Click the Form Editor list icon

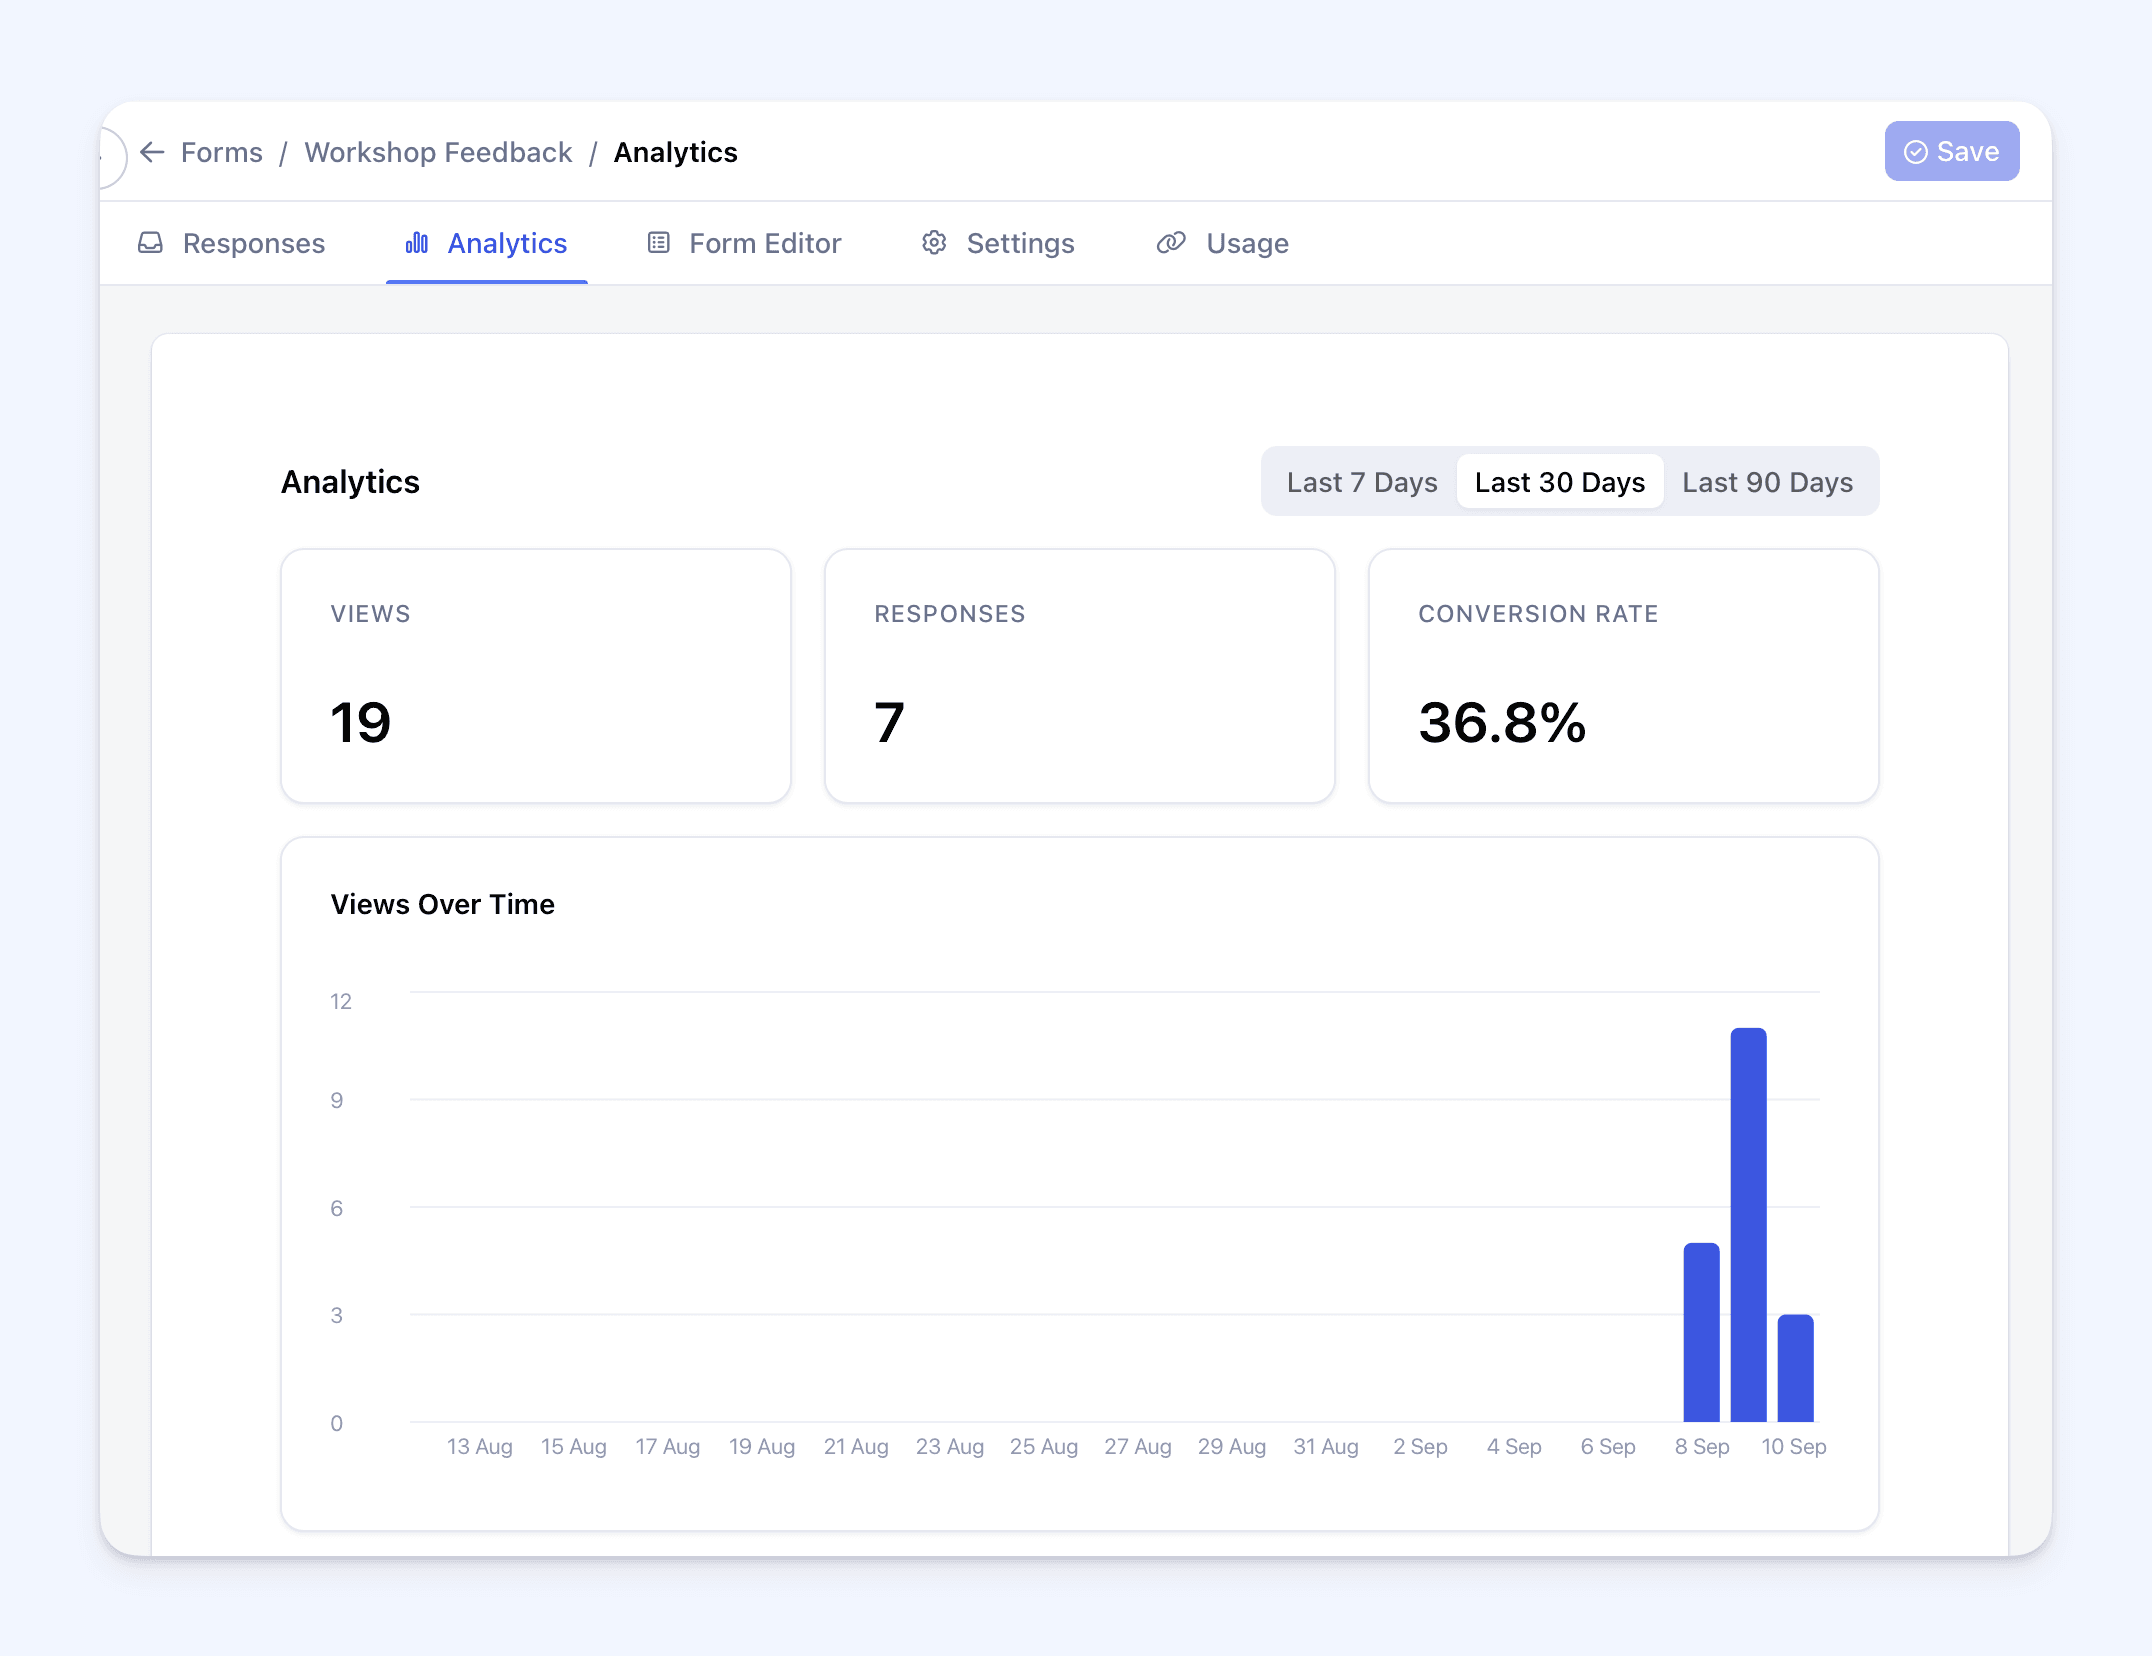(658, 243)
